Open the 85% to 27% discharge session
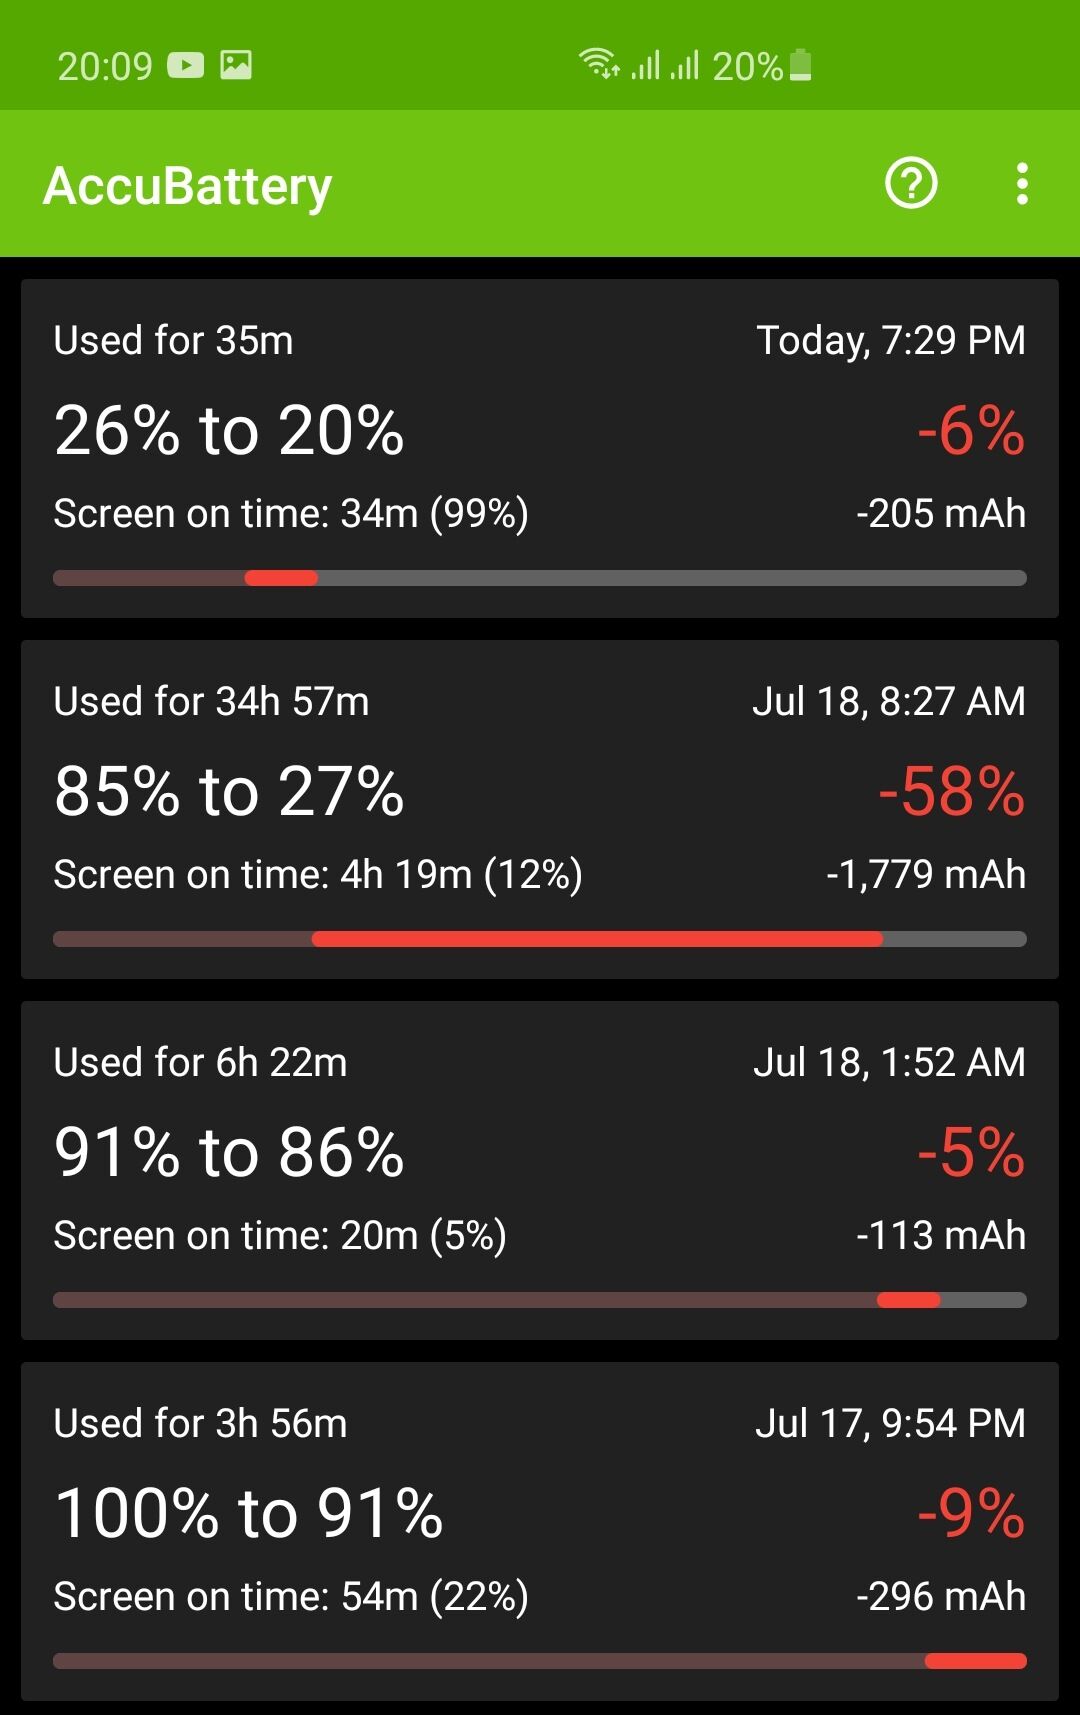 click(x=540, y=809)
